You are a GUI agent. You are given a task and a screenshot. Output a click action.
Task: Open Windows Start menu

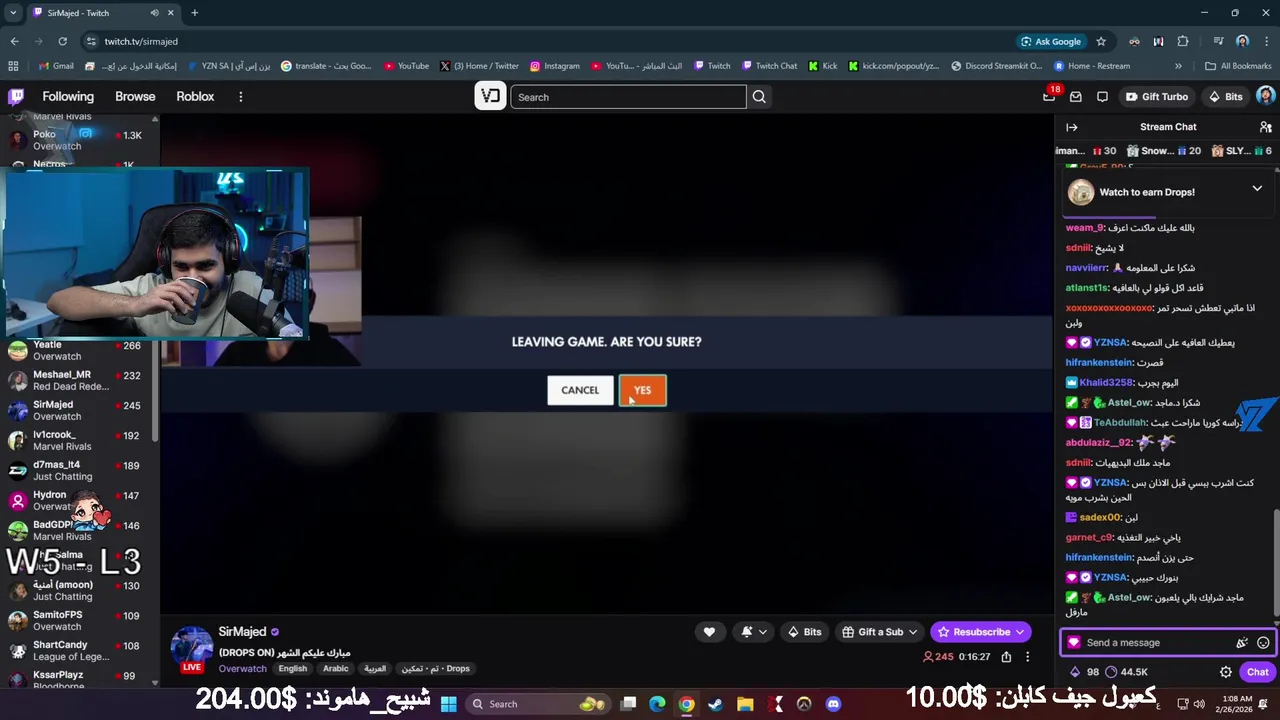[x=448, y=704]
